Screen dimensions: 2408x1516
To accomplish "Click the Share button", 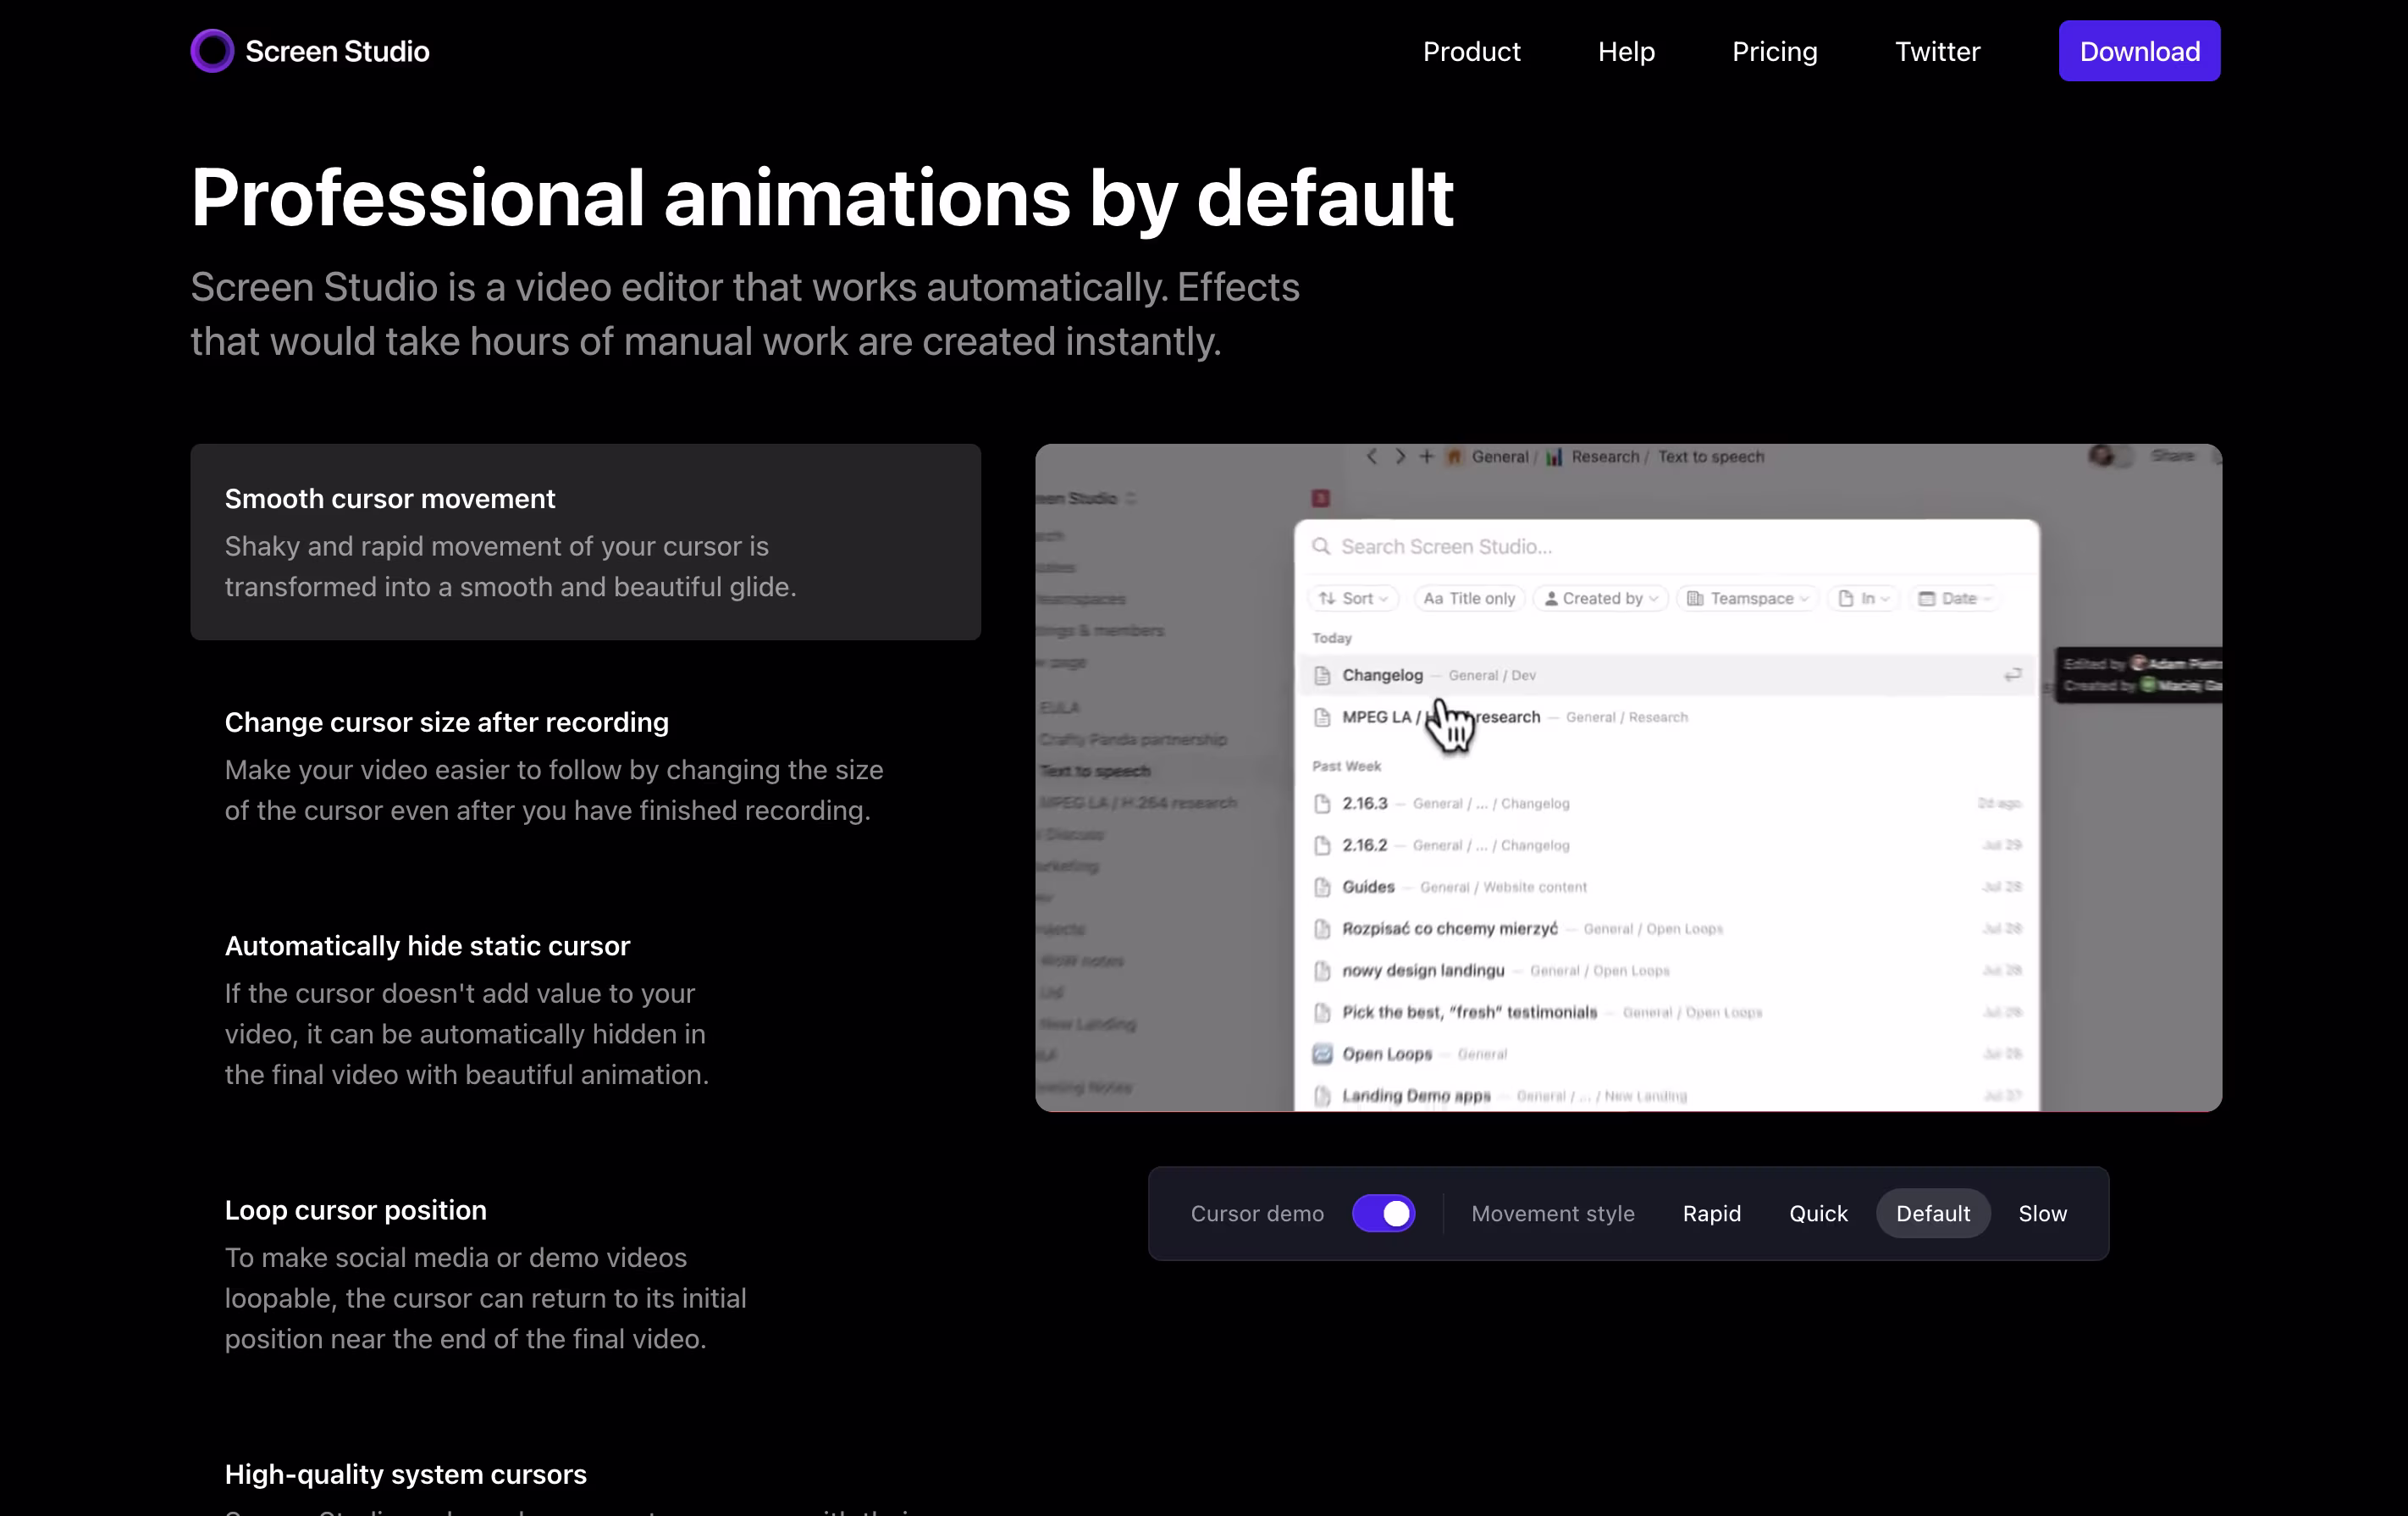I will click(2175, 455).
